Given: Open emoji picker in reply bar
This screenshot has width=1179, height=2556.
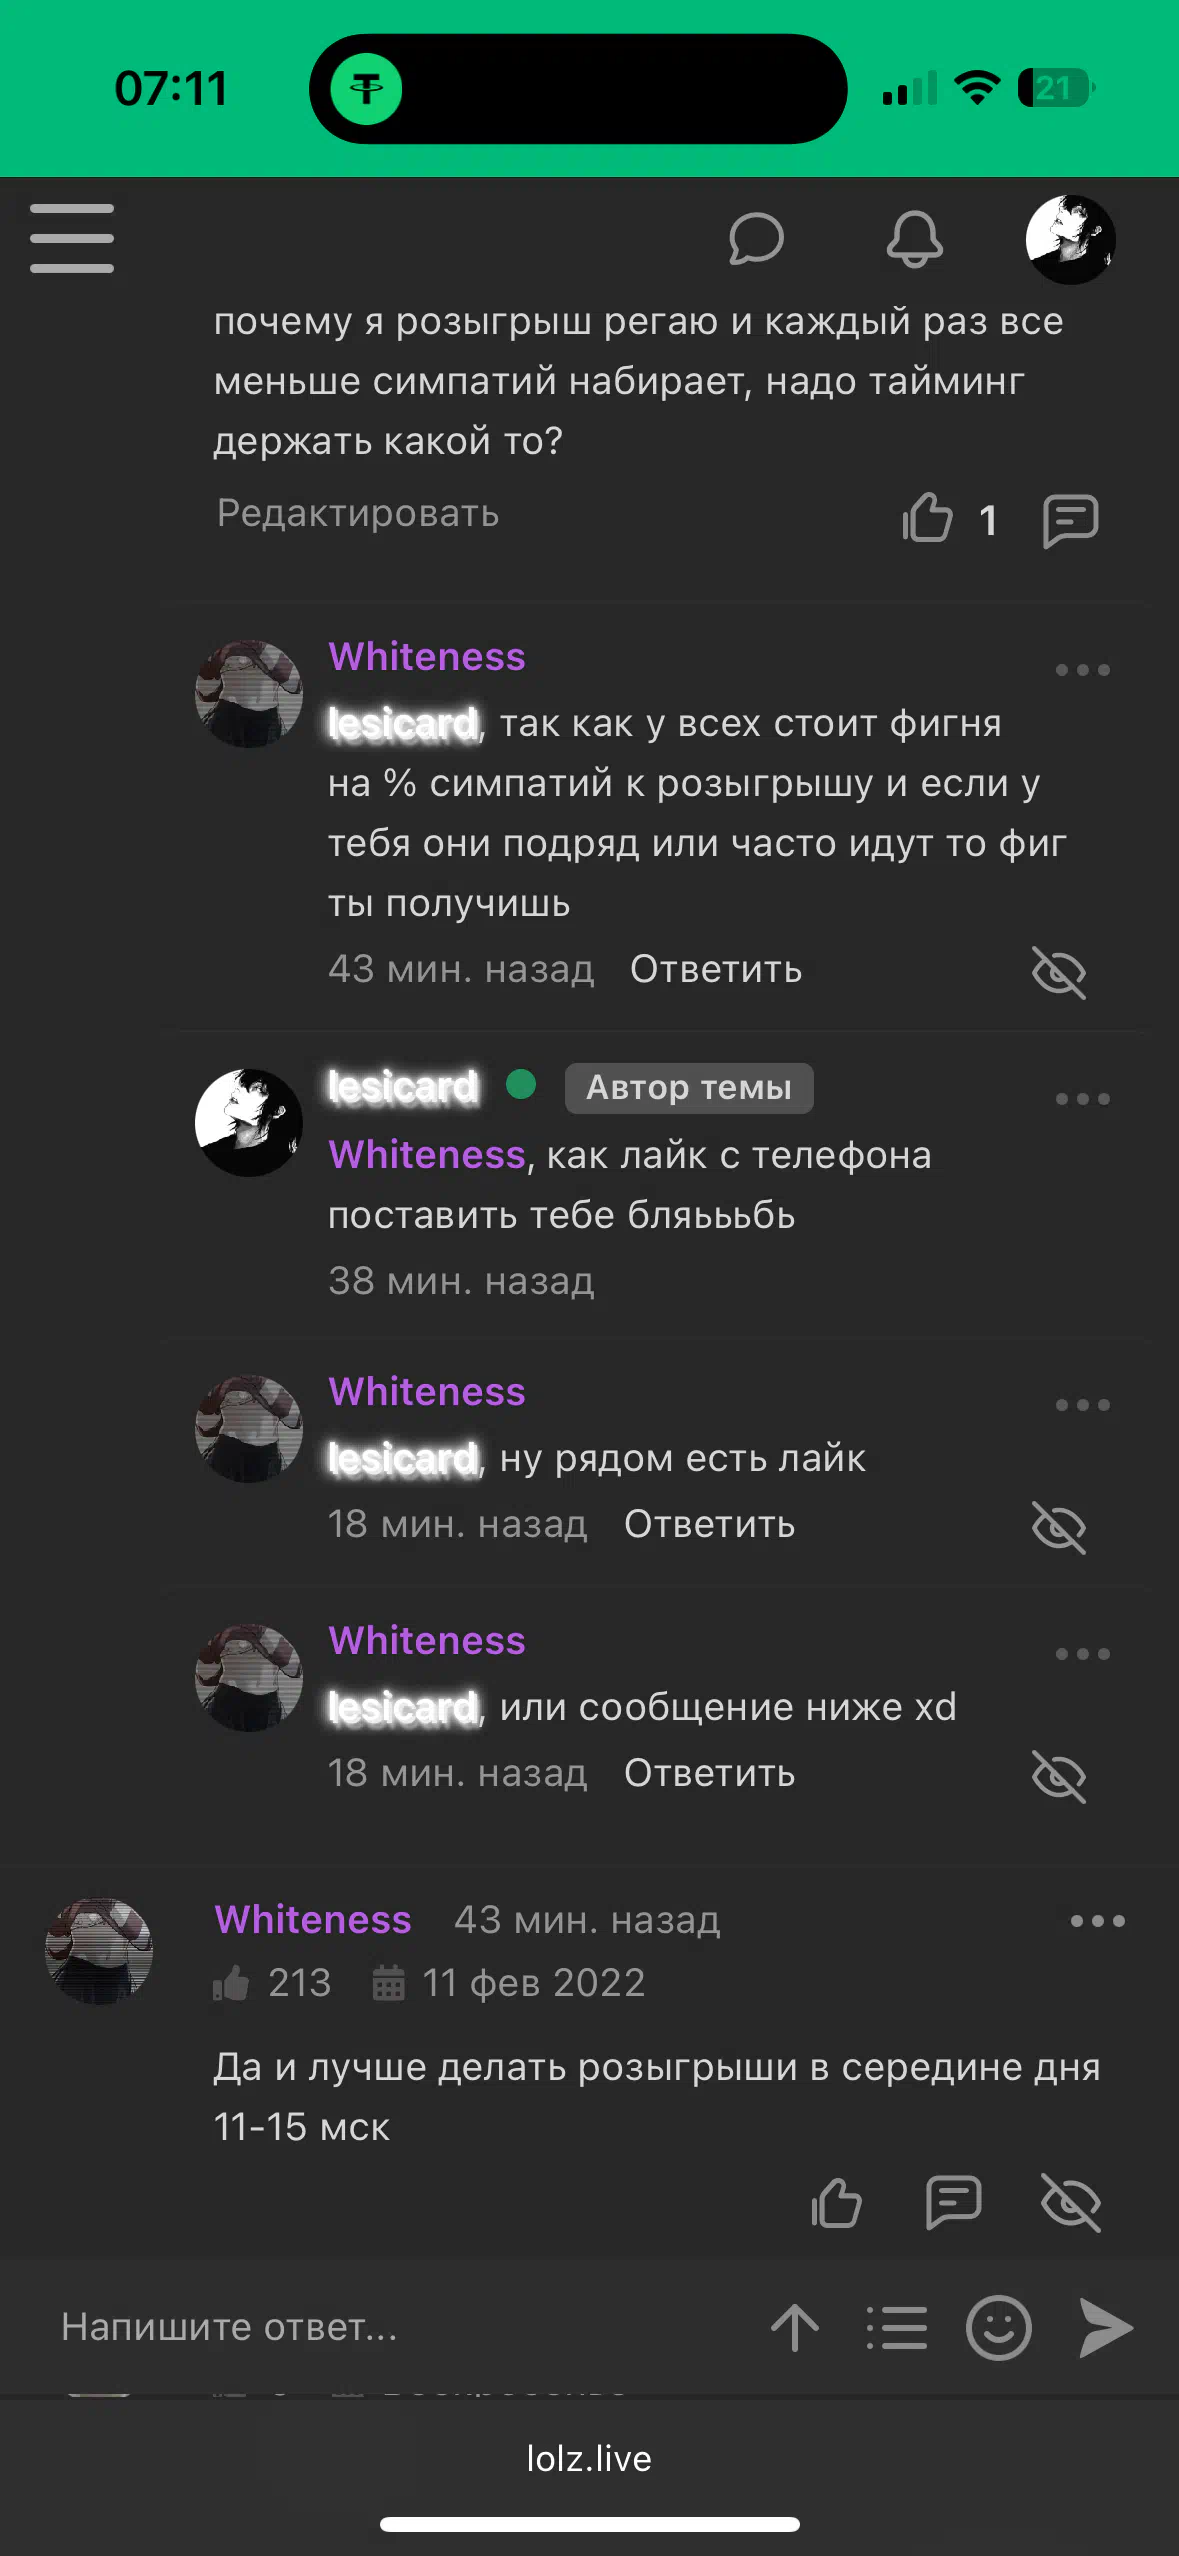Looking at the screenshot, I should [x=998, y=2328].
